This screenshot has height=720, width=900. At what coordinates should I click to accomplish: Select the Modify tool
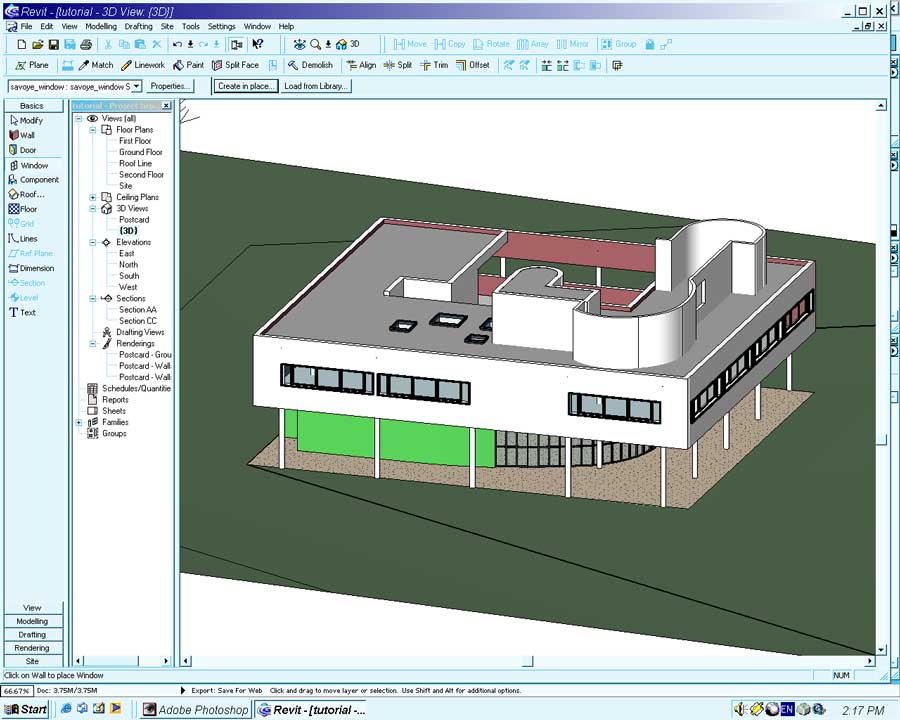point(26,121)
